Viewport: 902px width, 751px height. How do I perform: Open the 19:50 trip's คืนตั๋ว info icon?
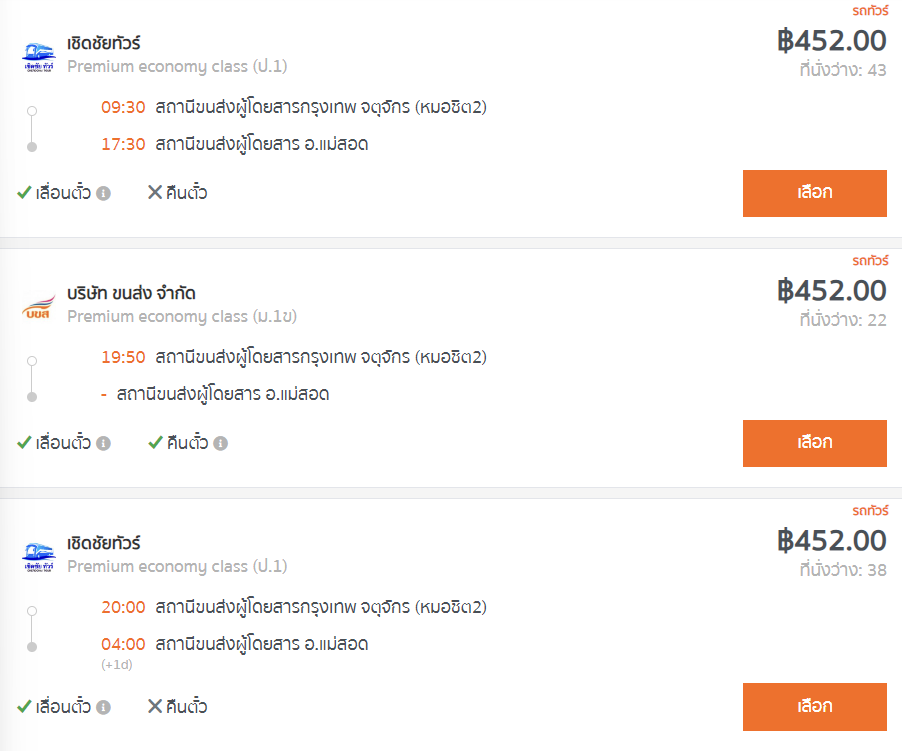[x=220, y=443]
